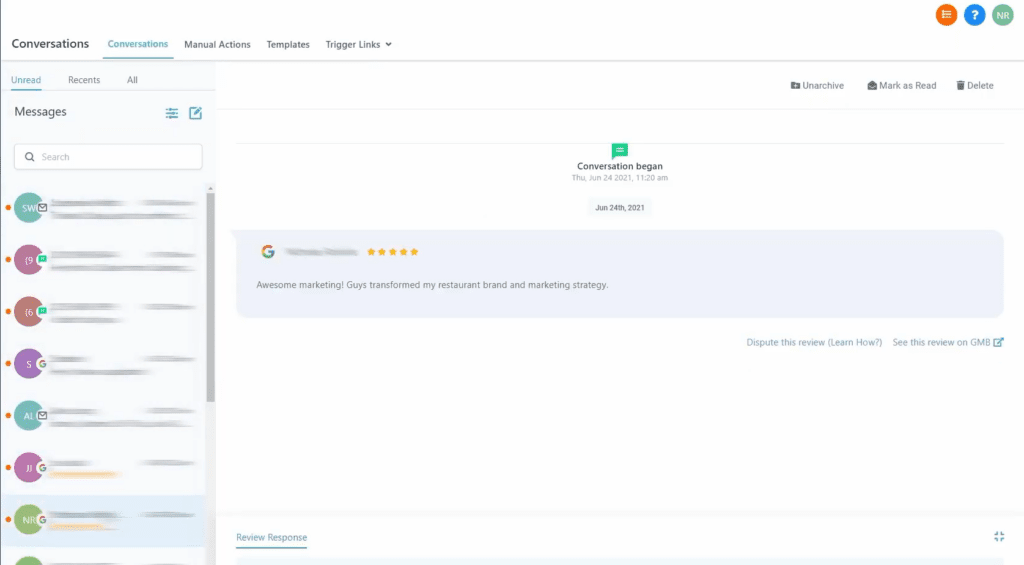
Task: Open the blue help question mark icon
Action: coord(974,15)
